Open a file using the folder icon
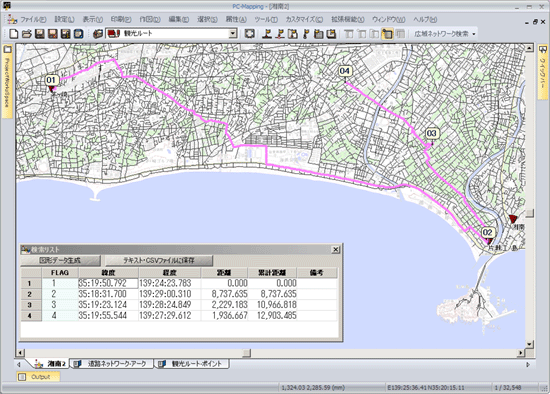 tap(27, 34)
